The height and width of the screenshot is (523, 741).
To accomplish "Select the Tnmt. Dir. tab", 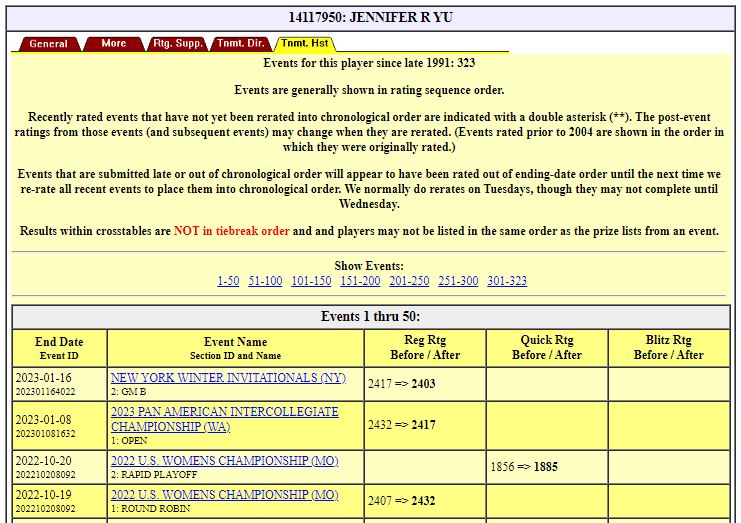I will pos(241,44).
